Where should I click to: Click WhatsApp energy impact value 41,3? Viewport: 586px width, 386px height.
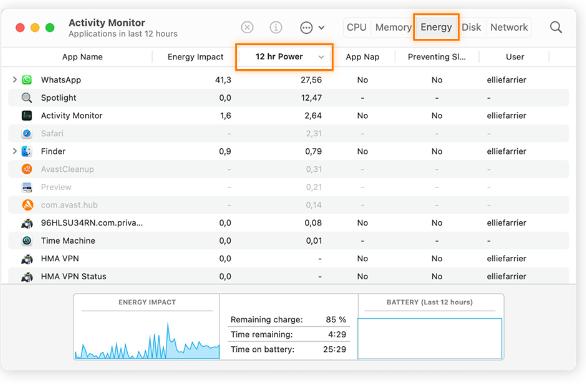[x=223, y=80]
